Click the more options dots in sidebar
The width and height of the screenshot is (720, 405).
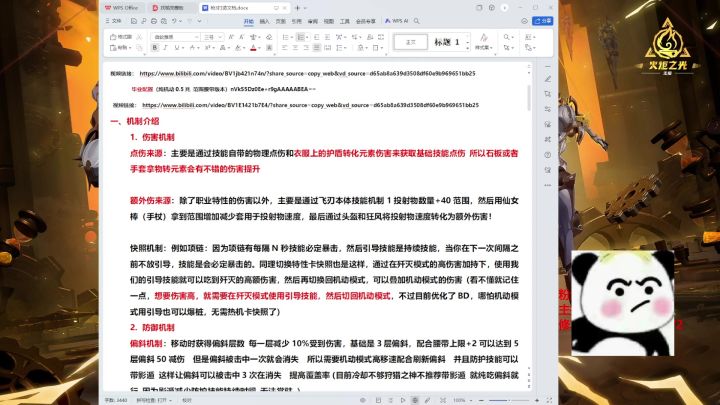click(x=548, y=185)
